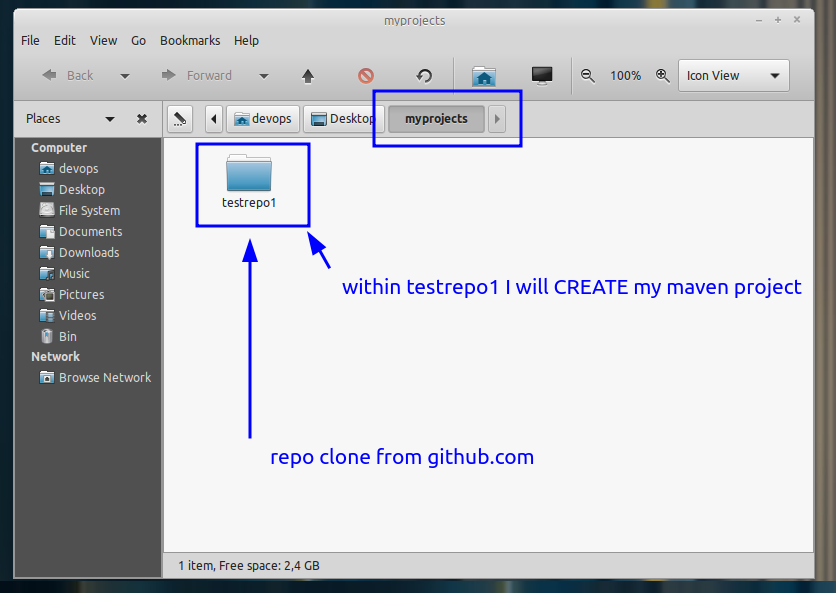
Task: Select the testrepo1 folder
Action: [249, 181]
